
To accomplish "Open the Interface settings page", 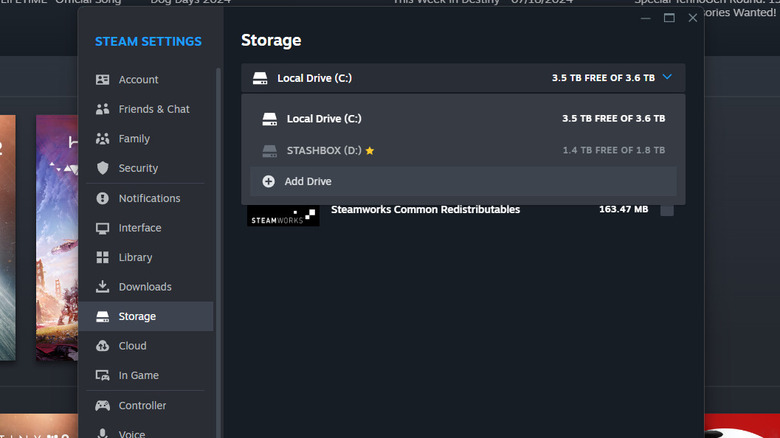I will [139, 228].
